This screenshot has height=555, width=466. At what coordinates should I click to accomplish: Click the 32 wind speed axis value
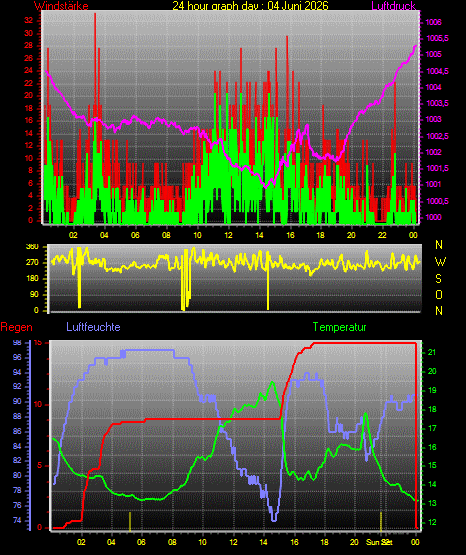tap(29, 21)
